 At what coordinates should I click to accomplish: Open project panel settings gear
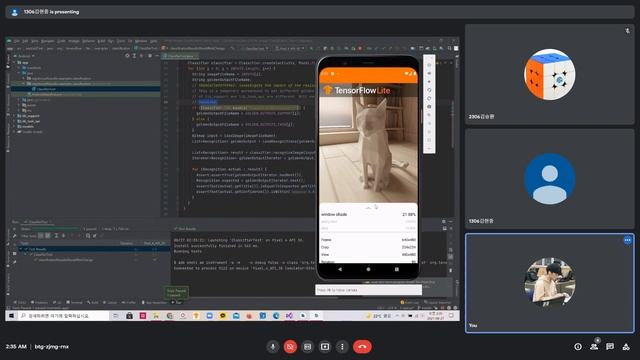click(x=150, y=56)
